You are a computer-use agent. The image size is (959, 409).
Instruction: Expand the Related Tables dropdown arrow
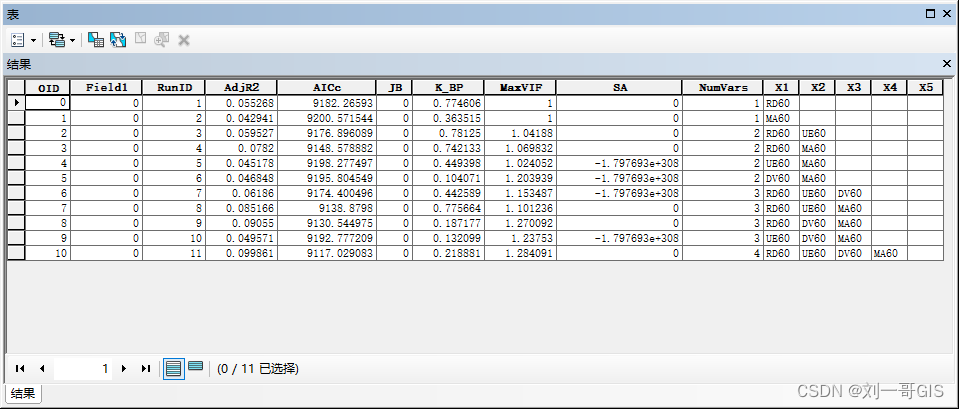pyautogui.click(x=73, y=41)
